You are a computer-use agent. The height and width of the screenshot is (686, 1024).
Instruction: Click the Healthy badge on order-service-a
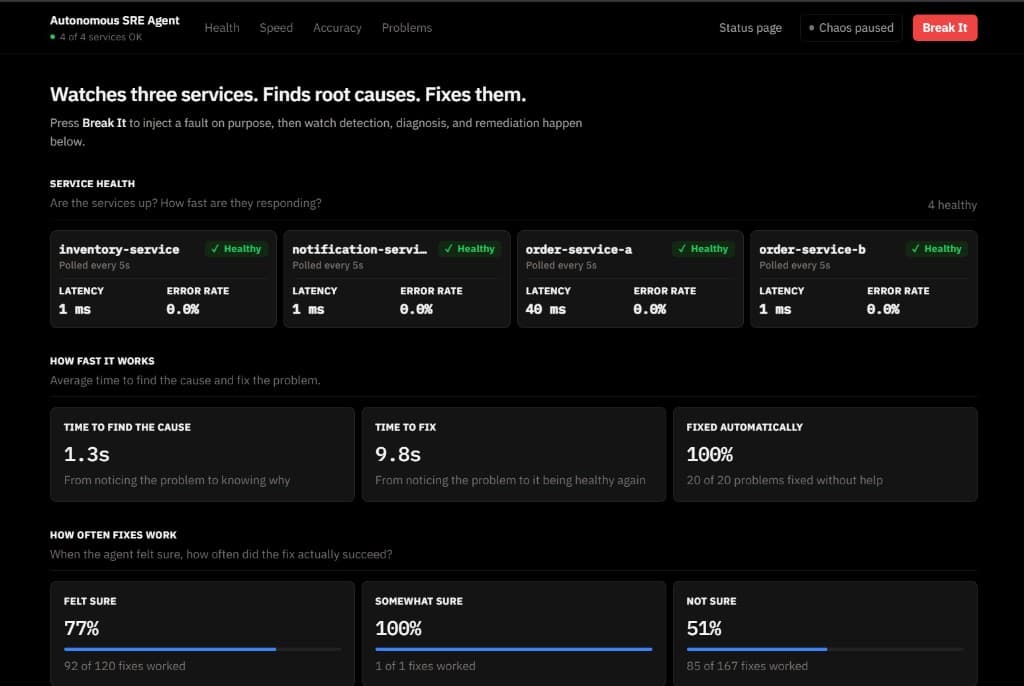(703, 249)
